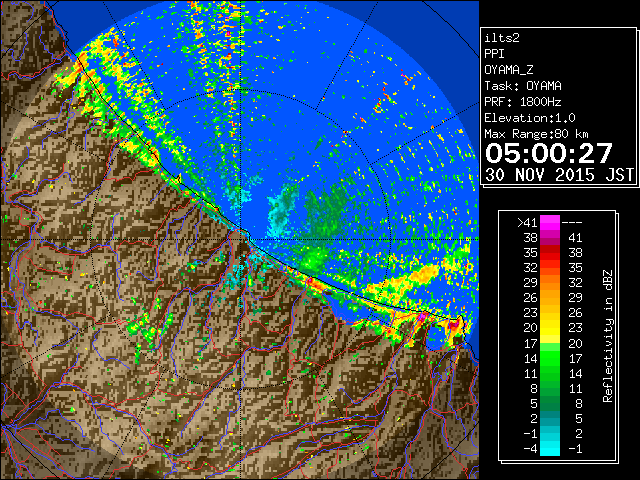Pick the bright green 14 dBZ color swatch
This screenshot has height=480, width=640.
coord(550,358)
